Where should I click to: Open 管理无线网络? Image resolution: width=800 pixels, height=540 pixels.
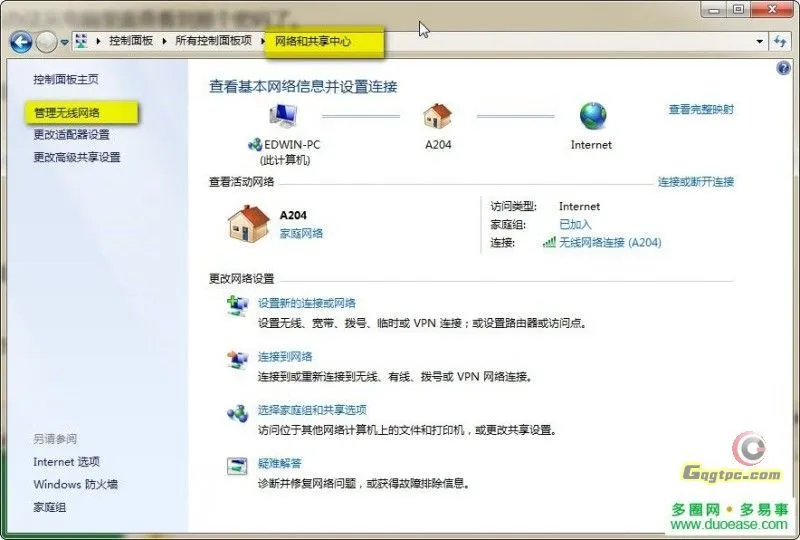click(x=67, y=113)
